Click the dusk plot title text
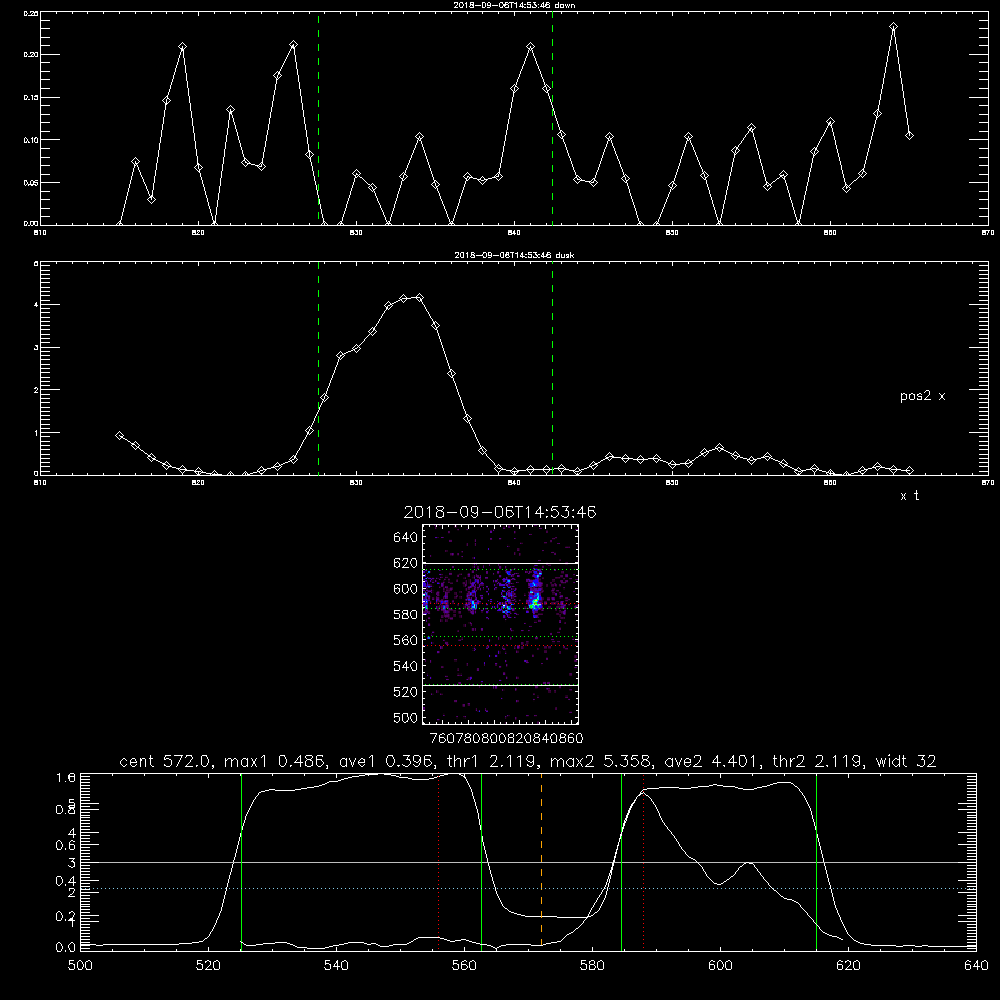1000x1000 pixels. click(514, 255)
